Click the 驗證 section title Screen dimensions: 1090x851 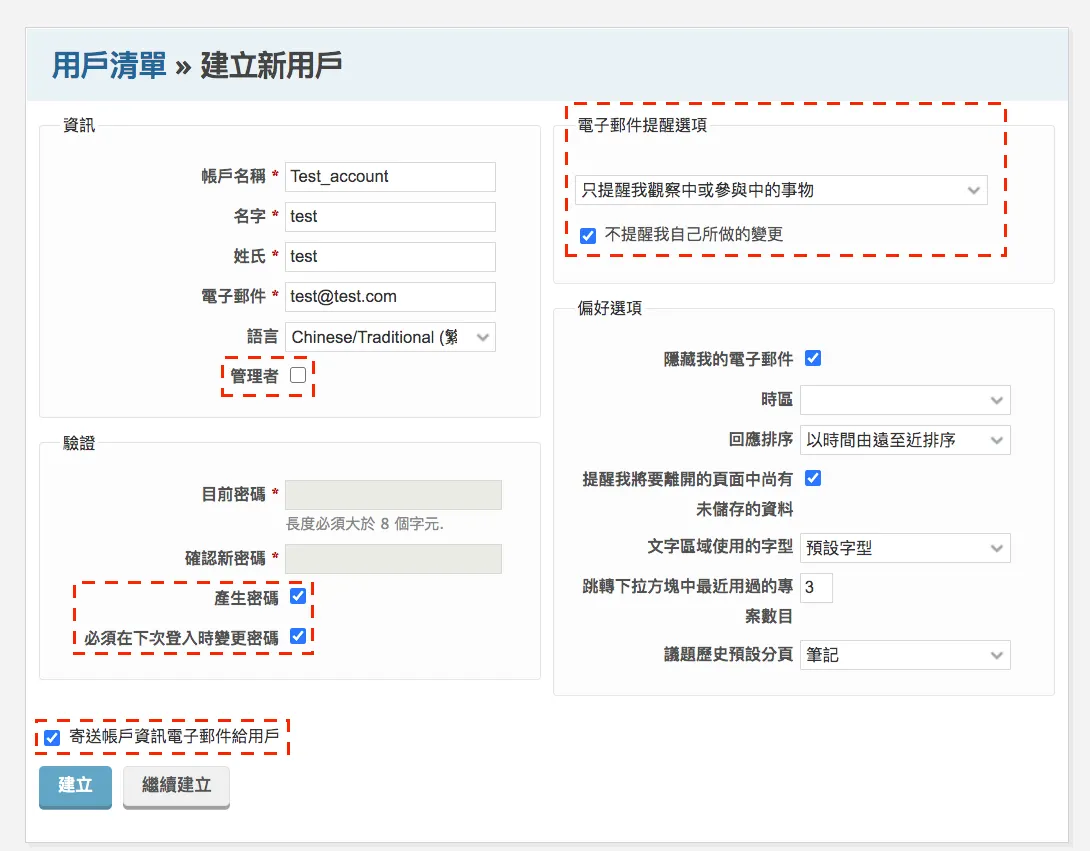coord(79,443)
